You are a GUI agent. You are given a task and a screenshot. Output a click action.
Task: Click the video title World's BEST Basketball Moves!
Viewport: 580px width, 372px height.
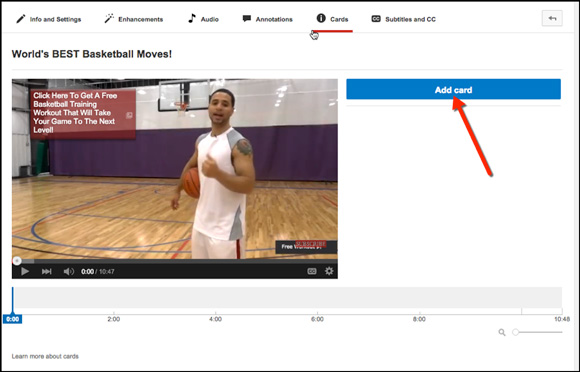[x=92, y=54]
